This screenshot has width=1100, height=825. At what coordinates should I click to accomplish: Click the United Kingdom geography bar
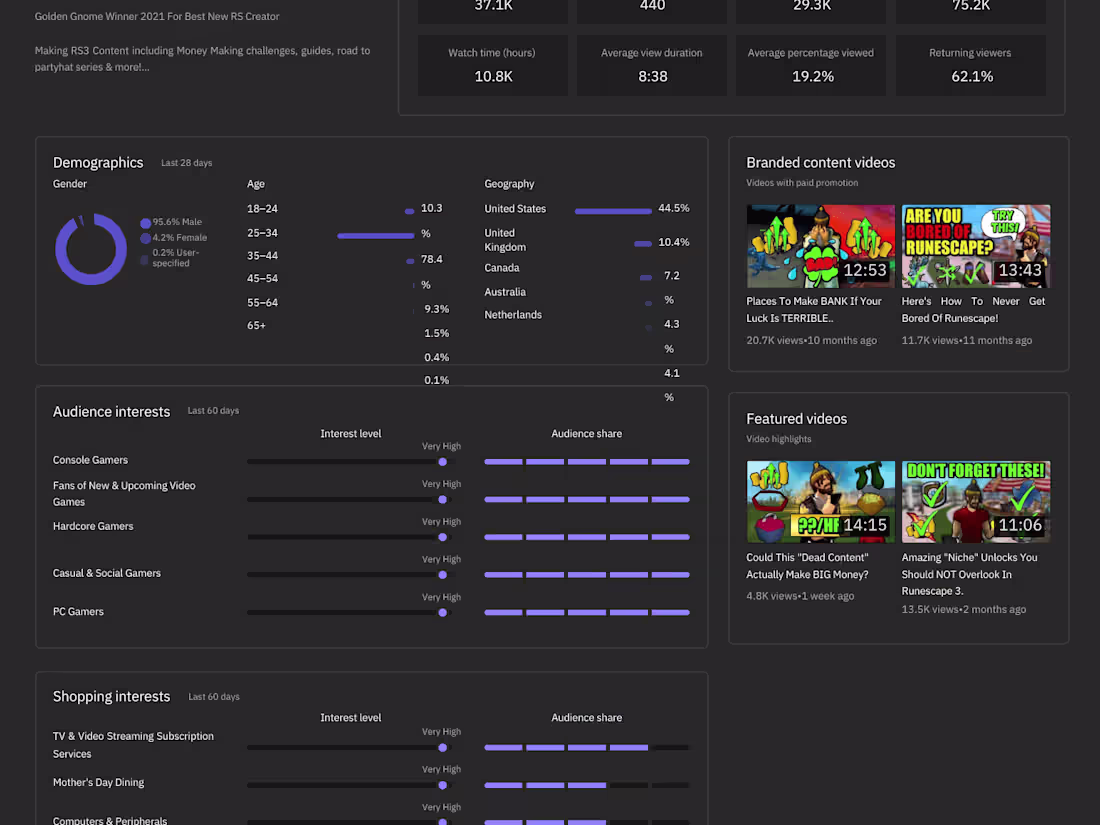coord(643,244)
